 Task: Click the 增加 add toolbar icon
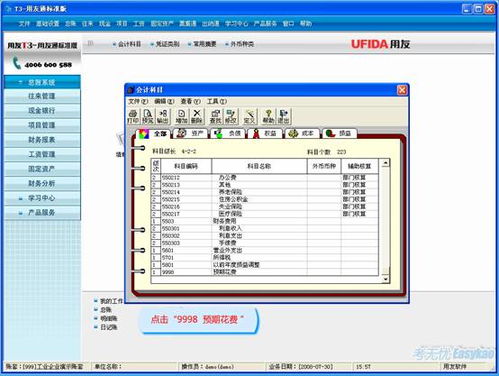coord(181,116)
